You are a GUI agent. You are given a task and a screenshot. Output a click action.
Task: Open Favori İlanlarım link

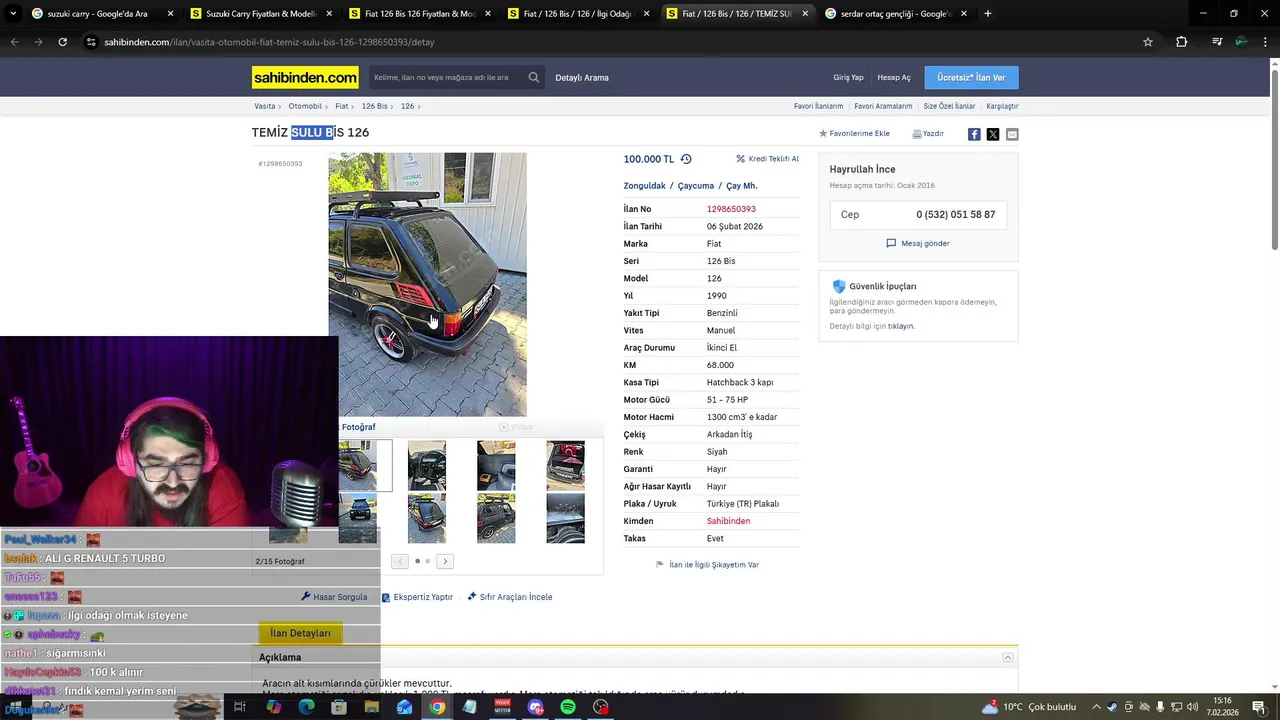point(818,106)
